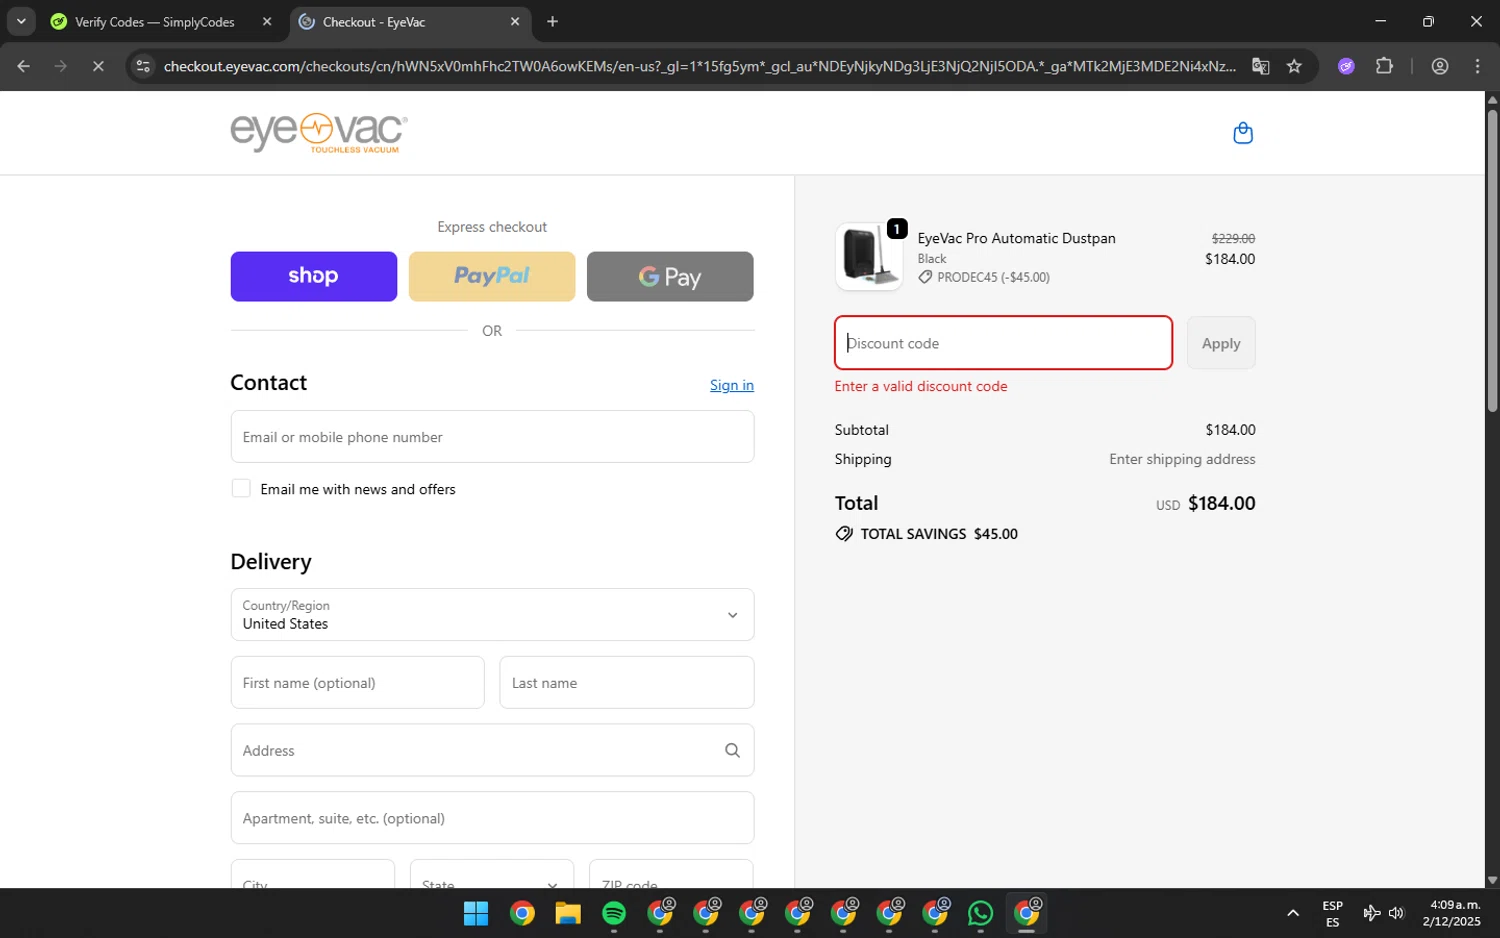Click the 'PRODEC45 (-$45.00)' discount text

tap(993, 277)
